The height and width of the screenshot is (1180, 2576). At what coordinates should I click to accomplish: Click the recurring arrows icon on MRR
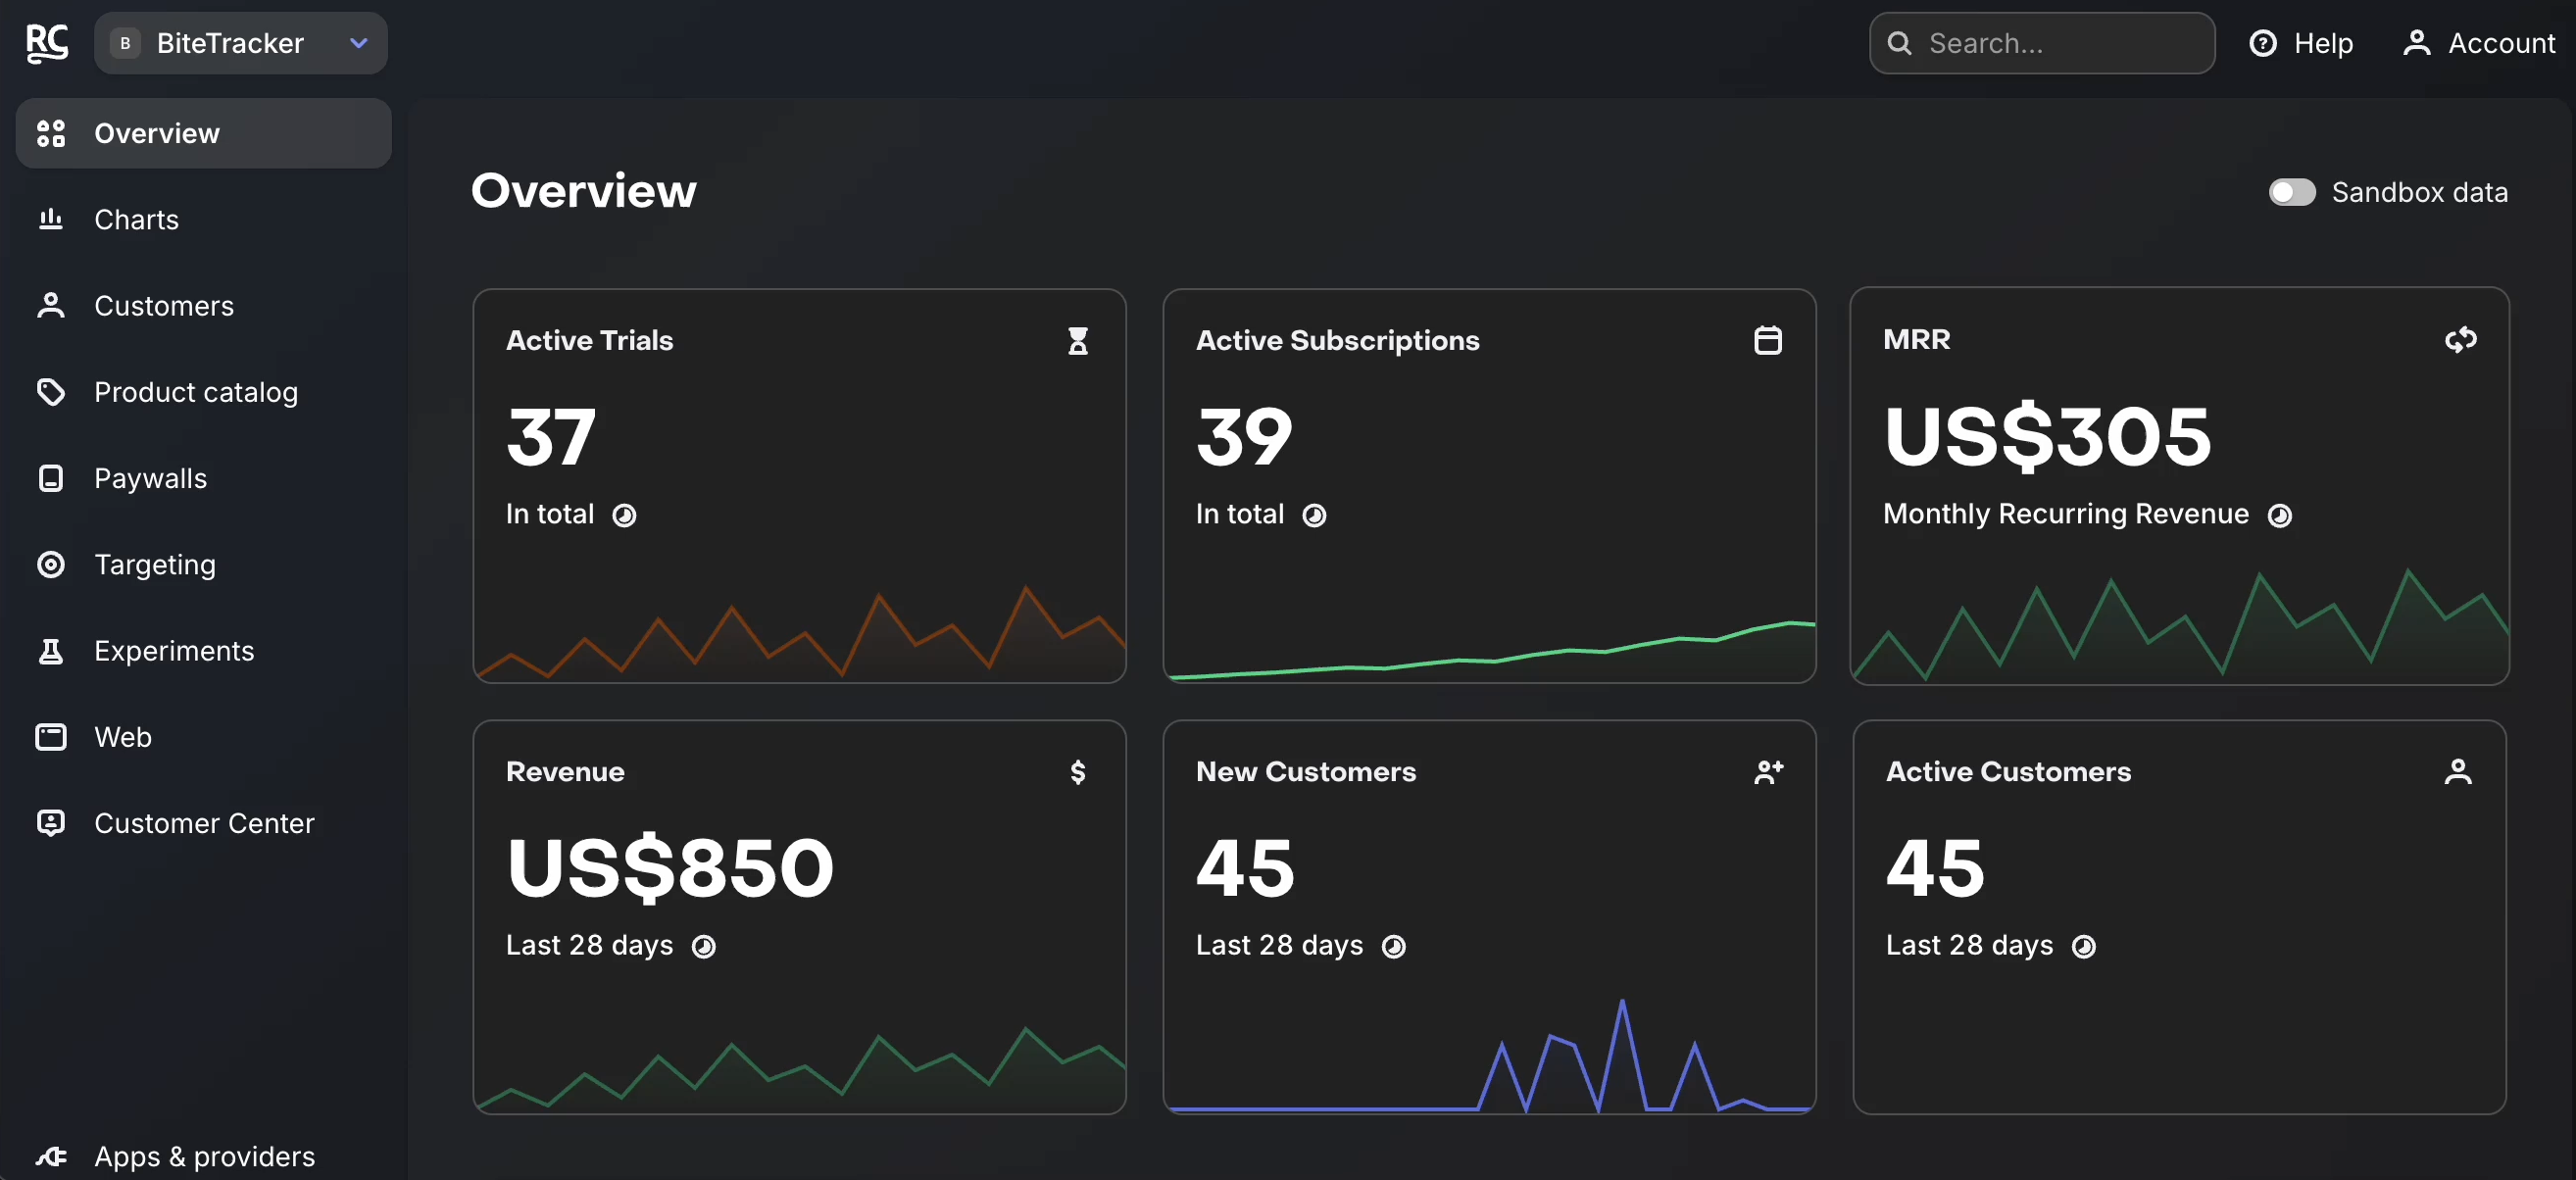click(x=2460, y=340)
